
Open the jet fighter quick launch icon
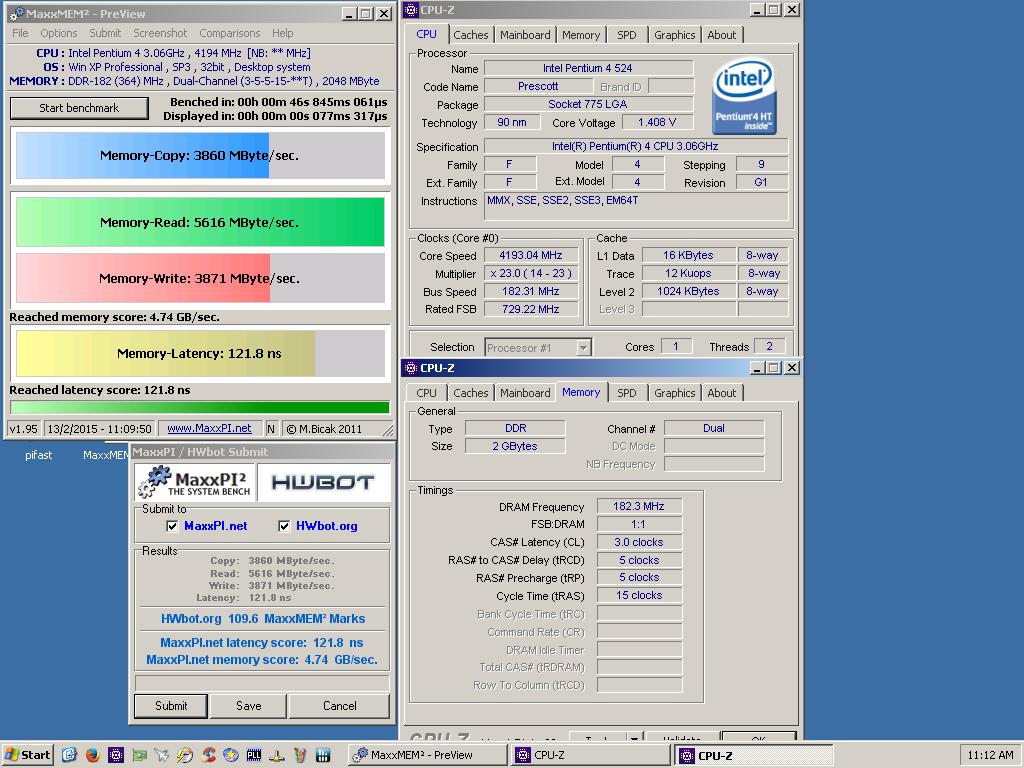pos(162,755)
